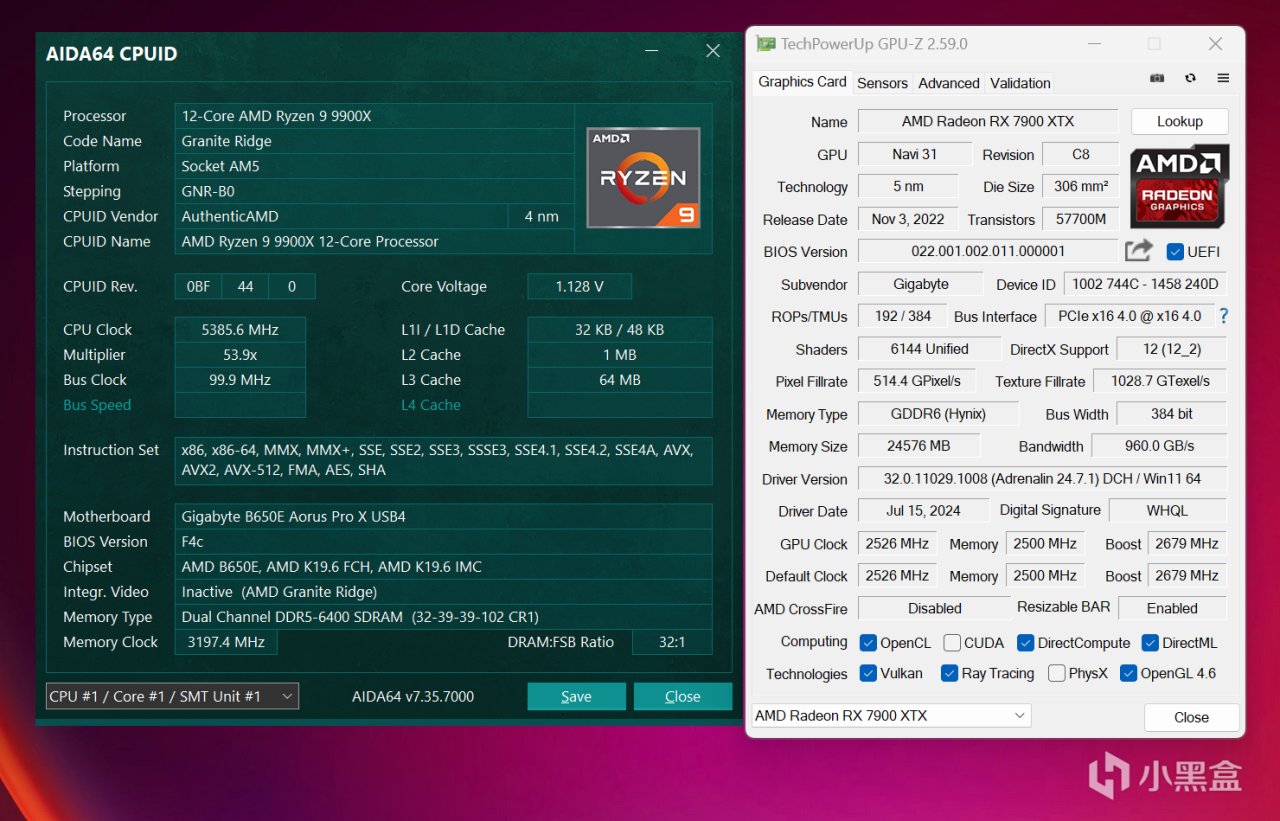Click the Ryzen 9 logo in AIDA64
The image size is (1280, 821).
pos(643,177)
